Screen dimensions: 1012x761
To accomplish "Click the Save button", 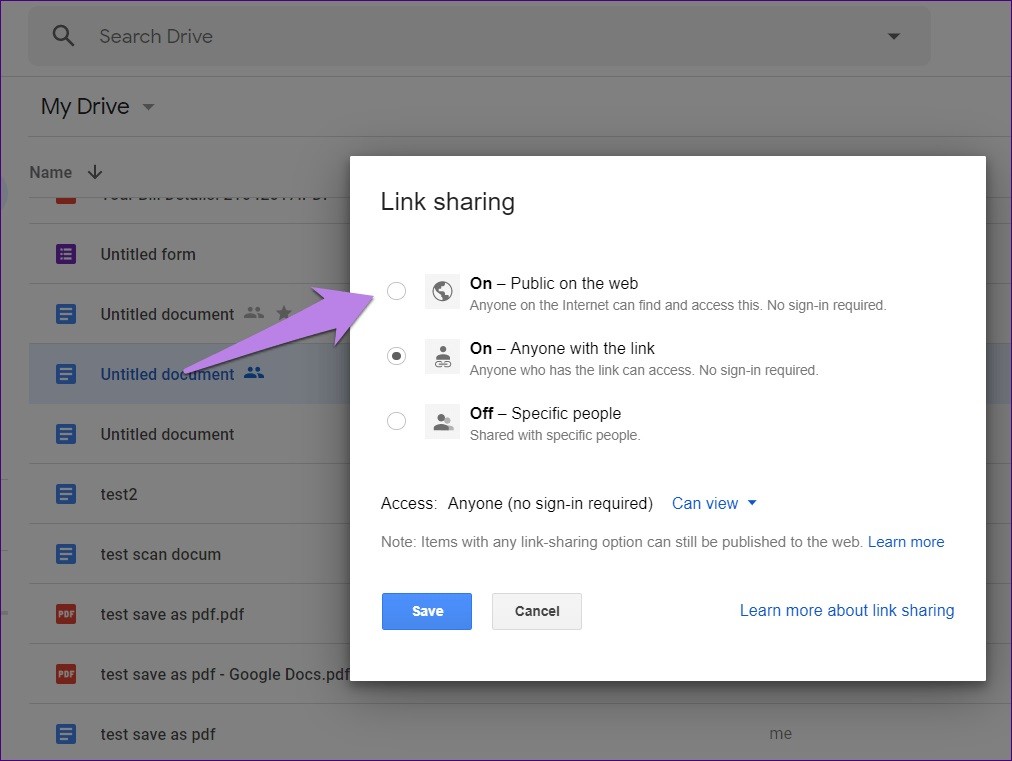I will tap(427, 611).
